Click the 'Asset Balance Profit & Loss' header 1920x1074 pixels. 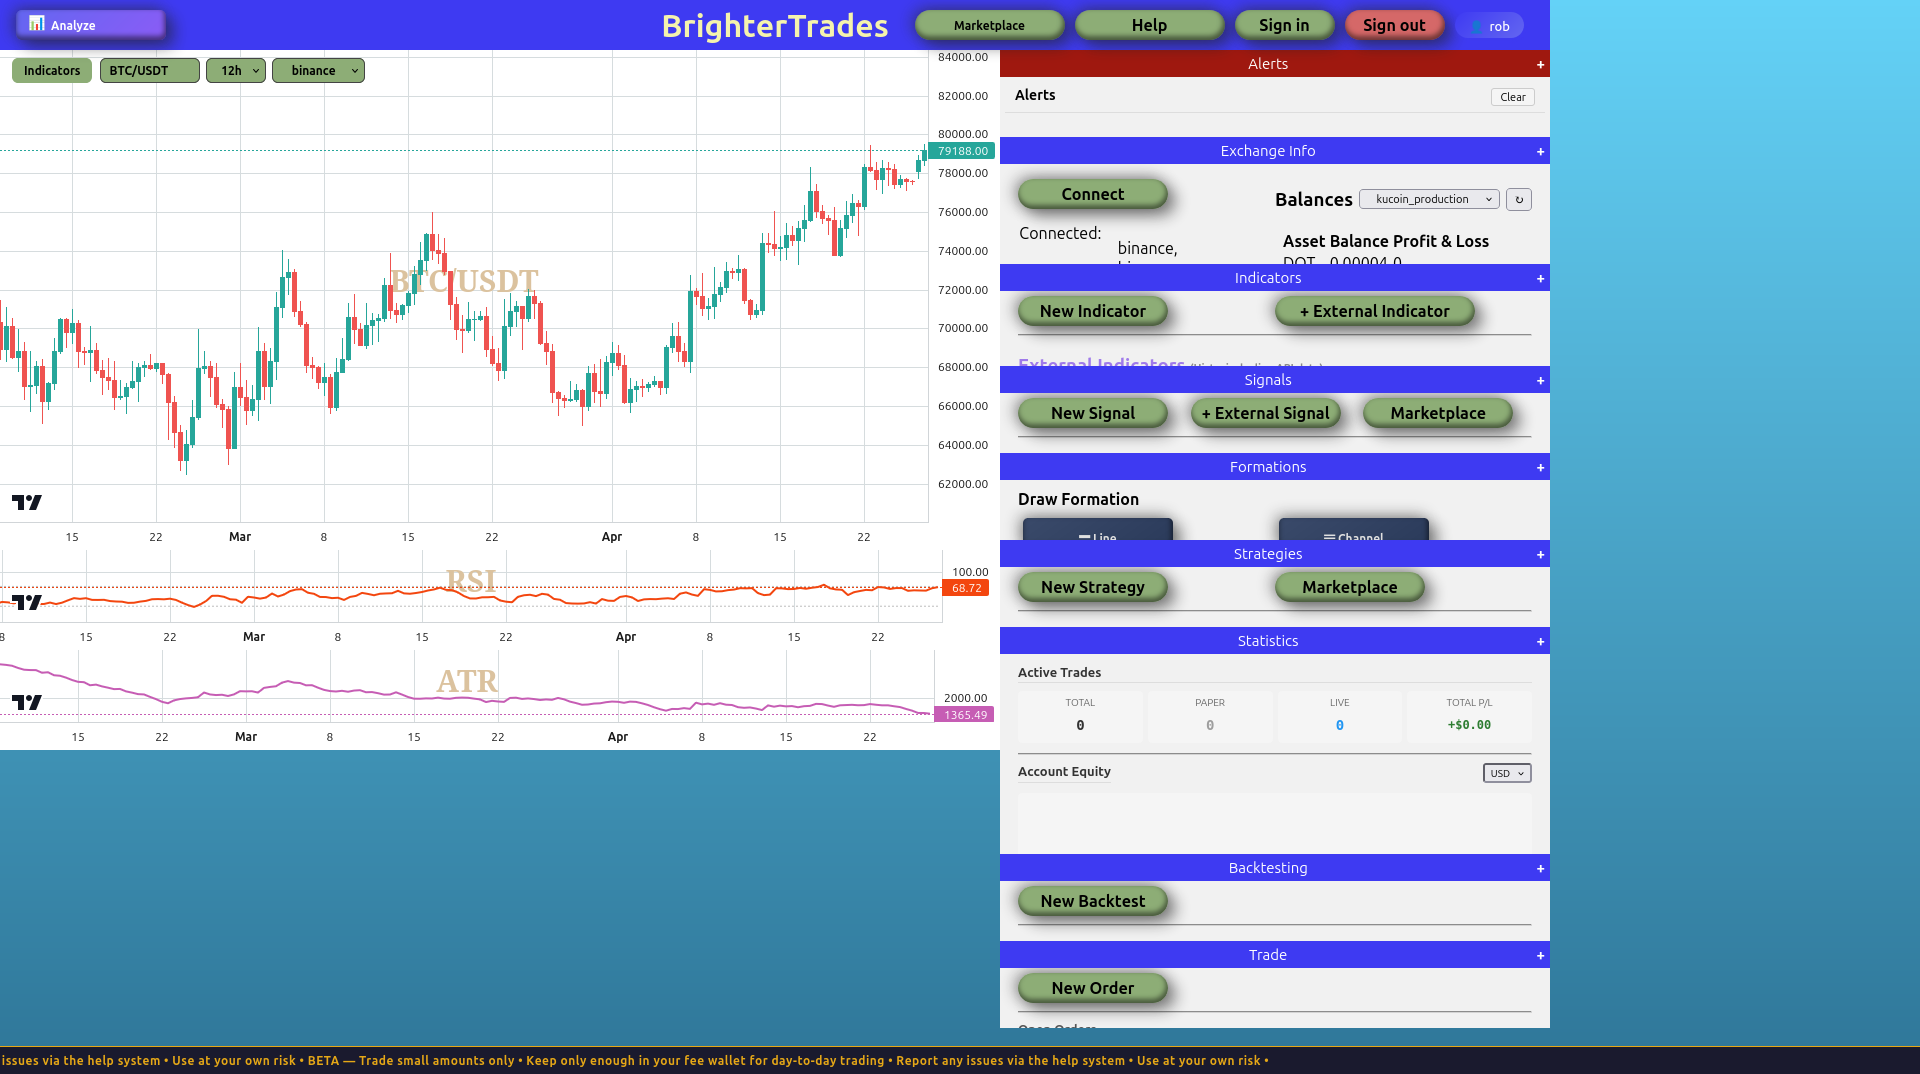[1385, 241]
